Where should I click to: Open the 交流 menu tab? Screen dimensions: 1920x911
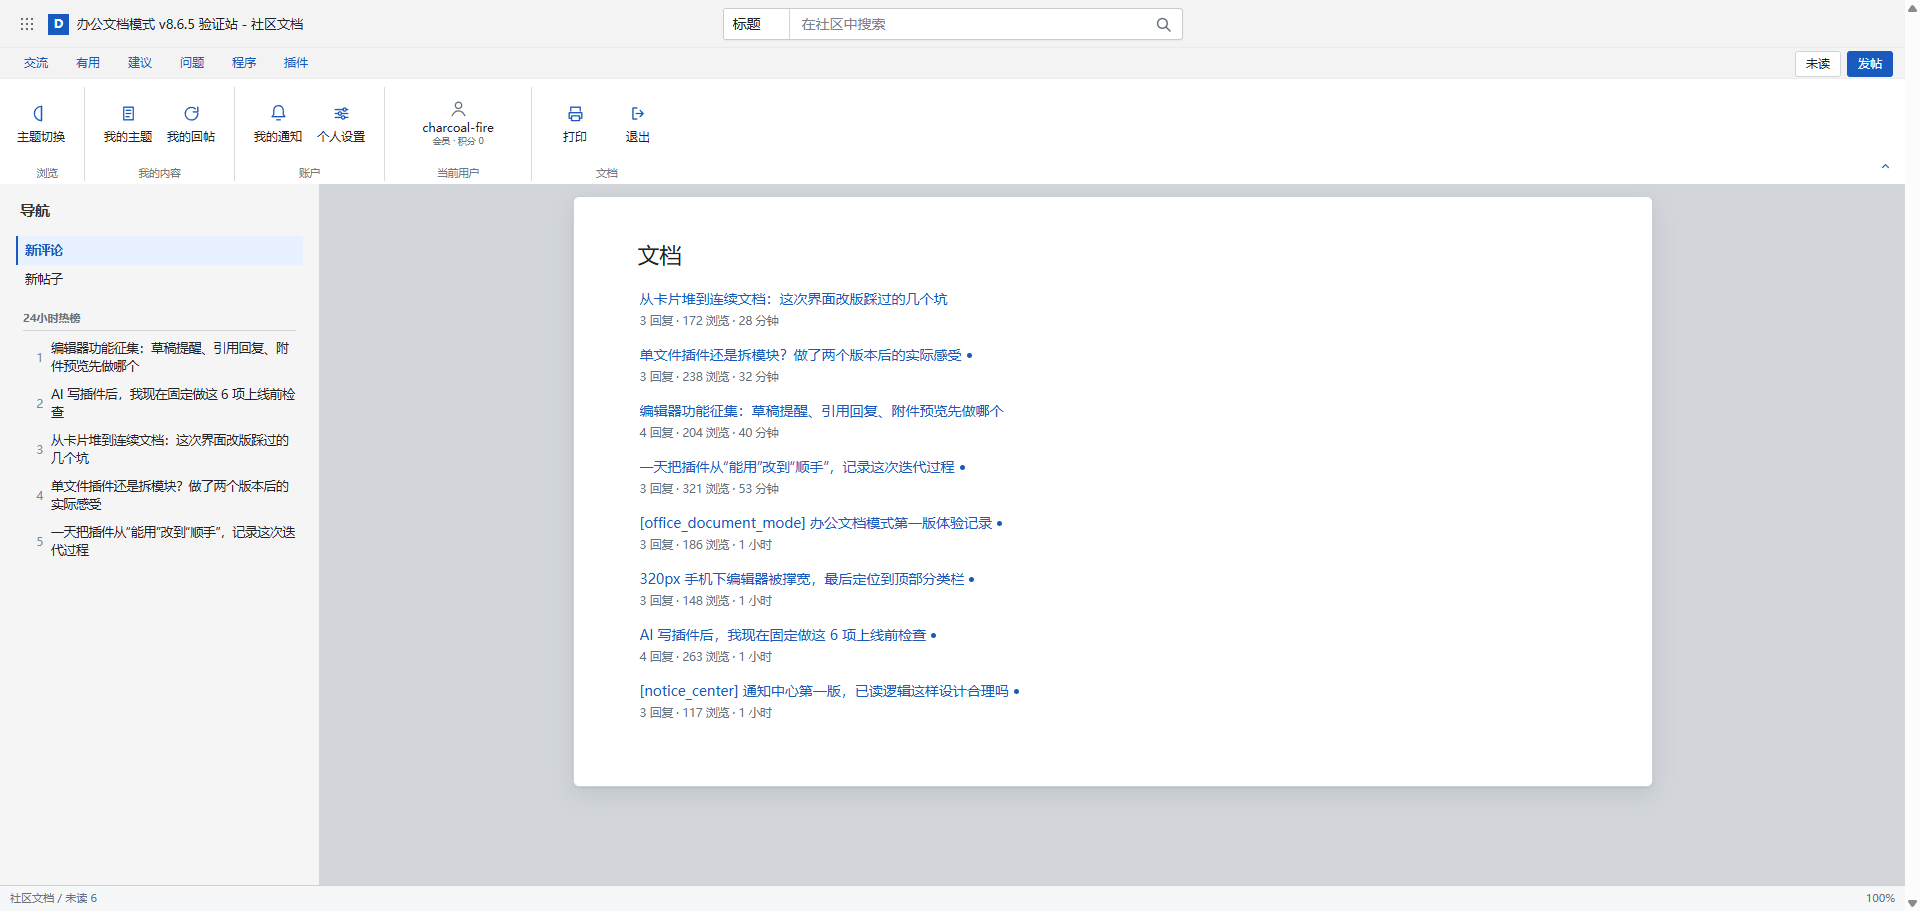click(36, 63)
